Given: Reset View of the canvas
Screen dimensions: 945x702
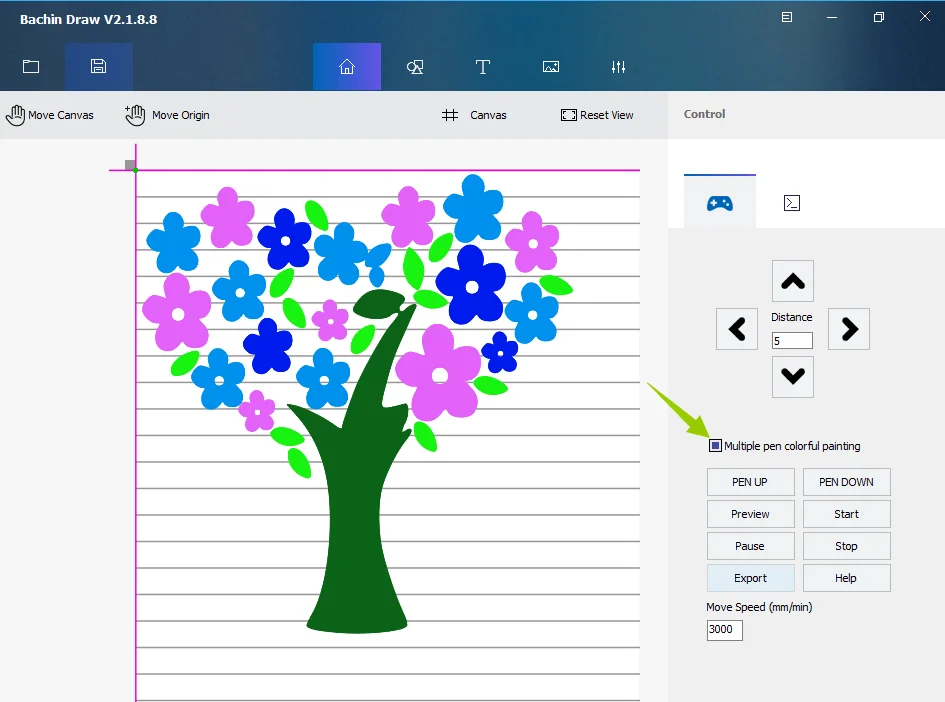Looking at the screenshot, I should click(597, 115).
